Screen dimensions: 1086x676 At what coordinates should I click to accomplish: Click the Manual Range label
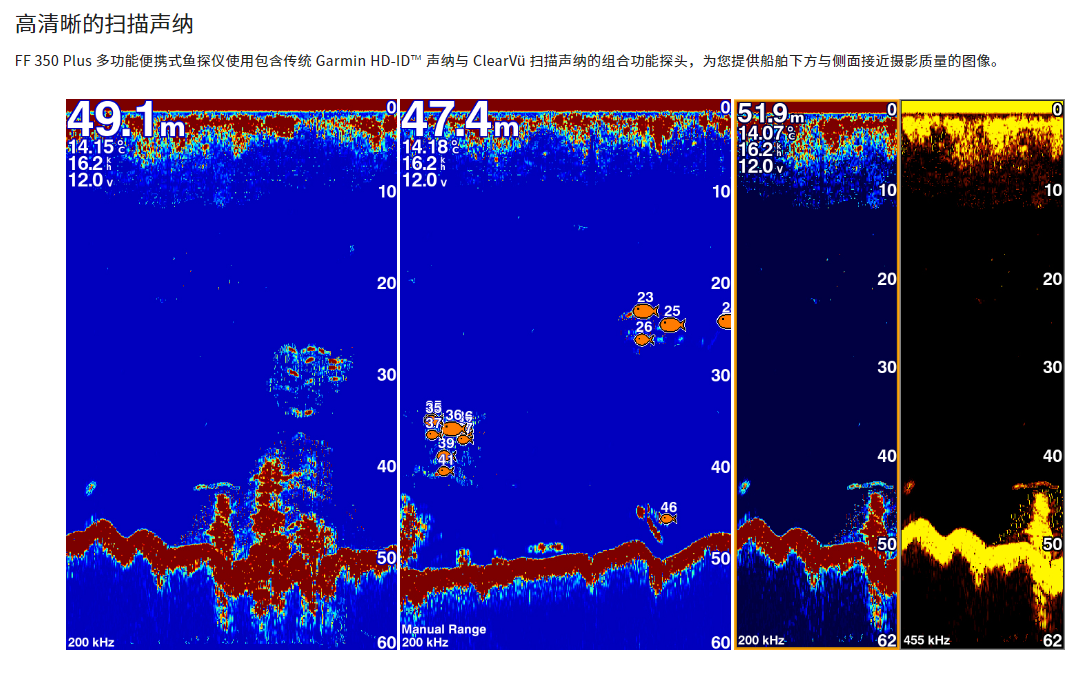click(444, 629)
